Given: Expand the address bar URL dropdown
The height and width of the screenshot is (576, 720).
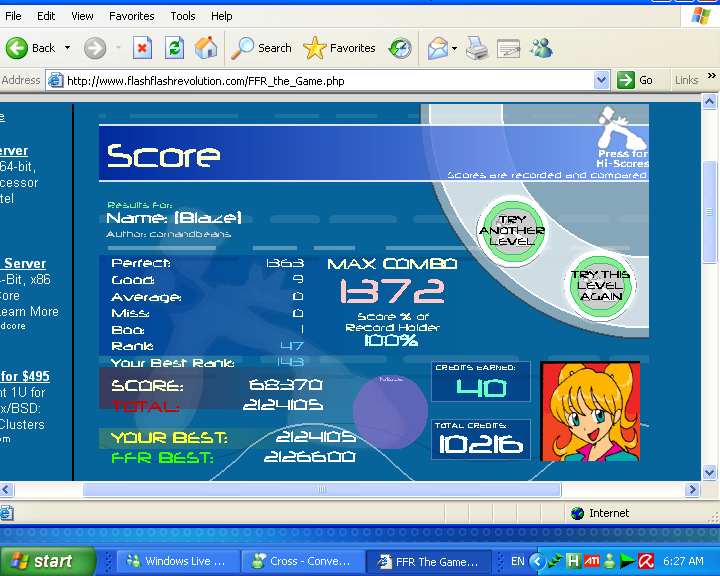Looking at the screenshot, I should click(601, 80).
